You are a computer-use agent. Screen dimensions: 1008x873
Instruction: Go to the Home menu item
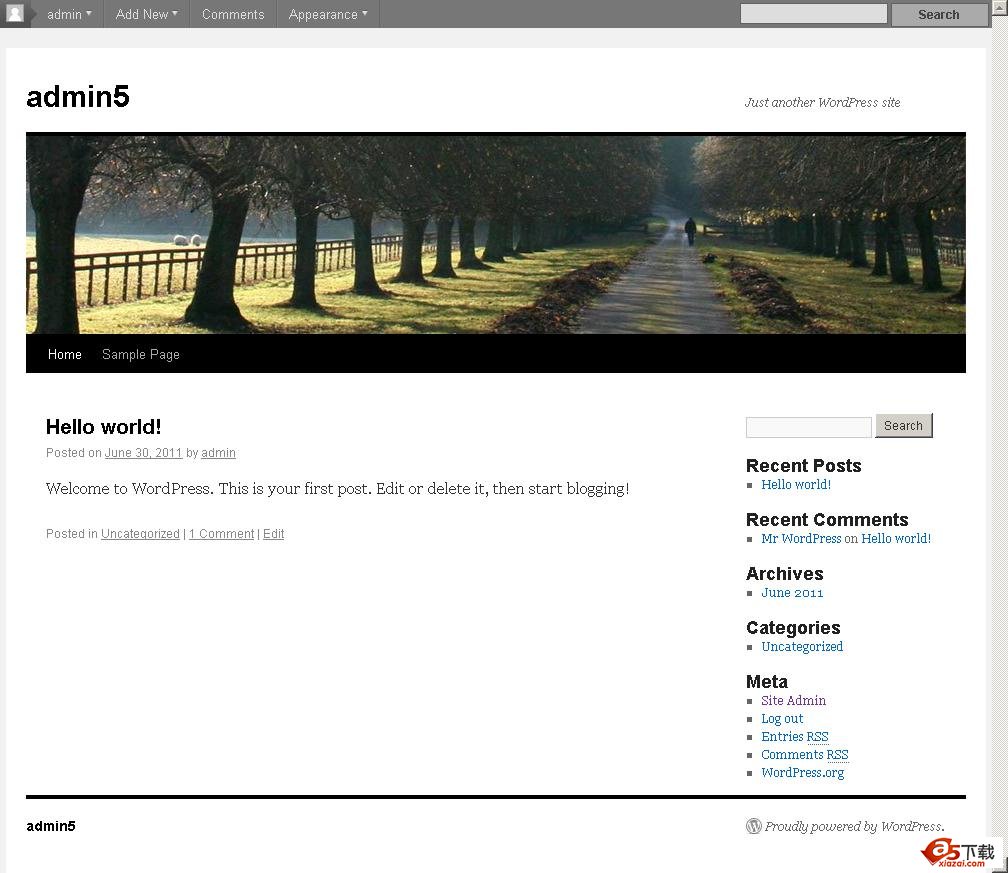64,354
